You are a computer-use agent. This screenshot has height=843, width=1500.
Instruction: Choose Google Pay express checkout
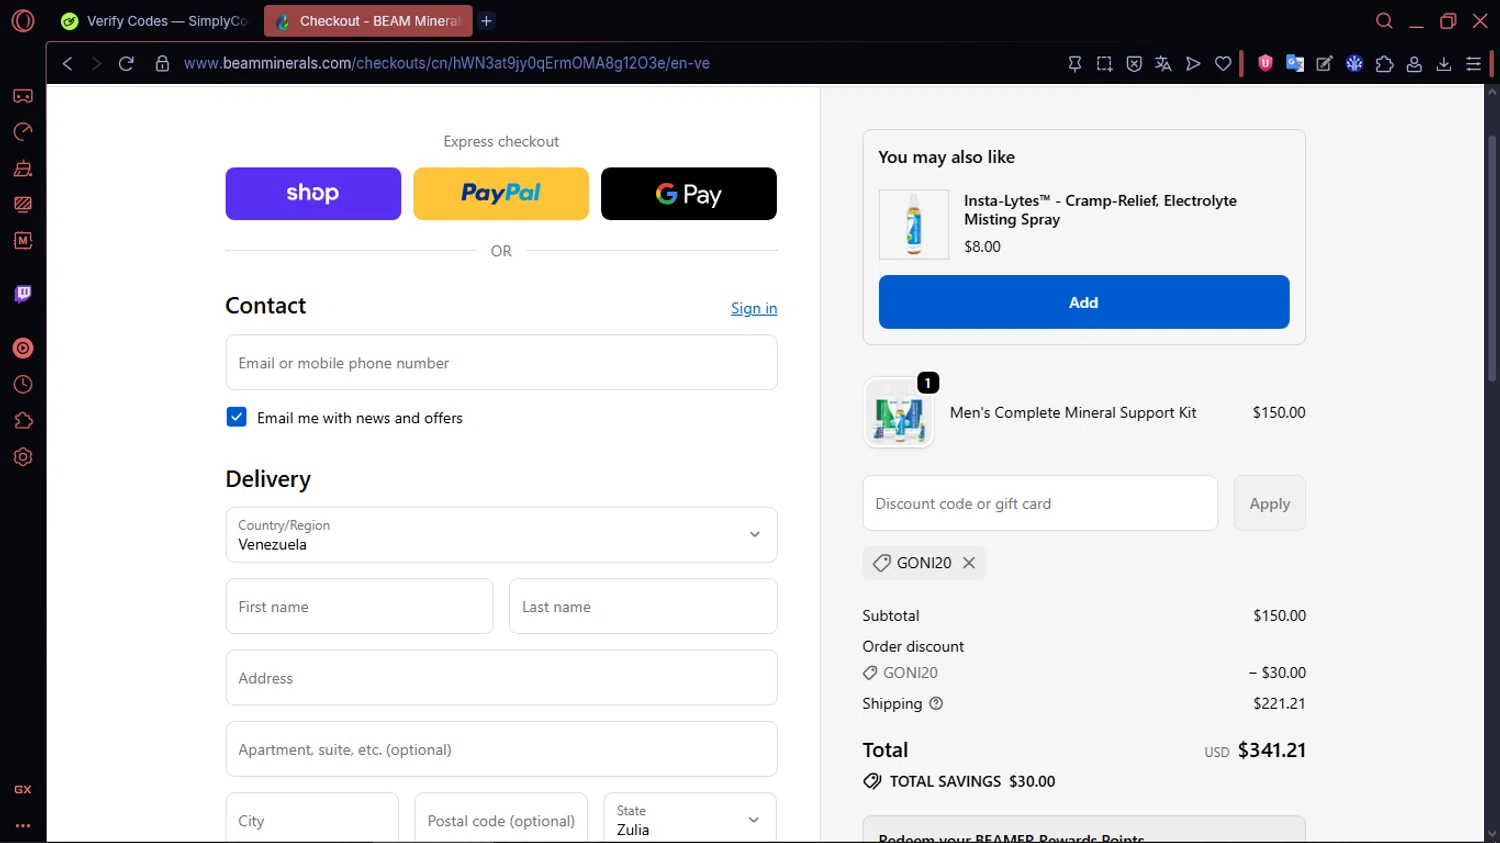click(689, 194)
